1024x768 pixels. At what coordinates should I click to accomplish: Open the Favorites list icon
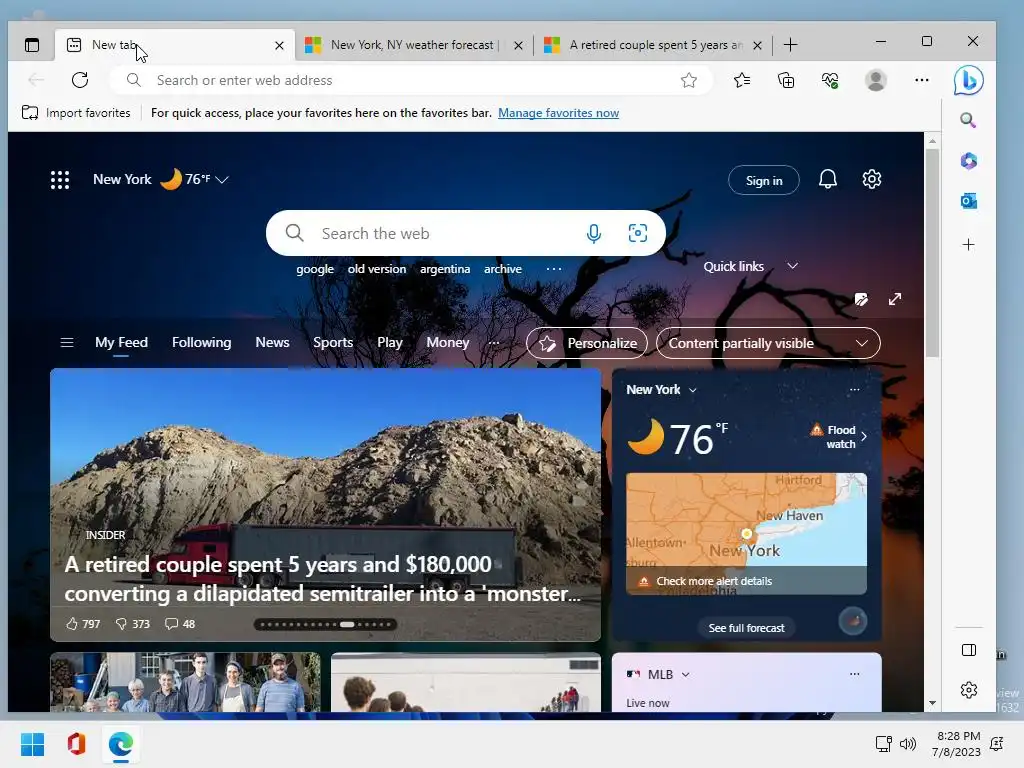[742, 80]
